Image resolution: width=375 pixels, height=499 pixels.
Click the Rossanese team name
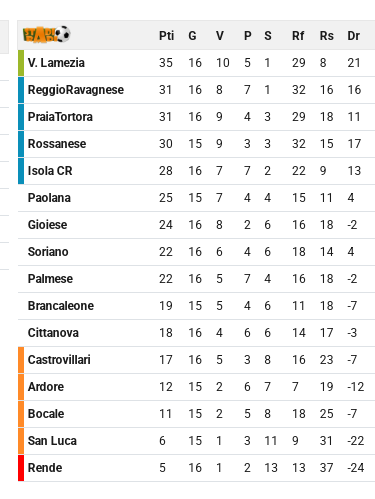click(x=57, y=144)
